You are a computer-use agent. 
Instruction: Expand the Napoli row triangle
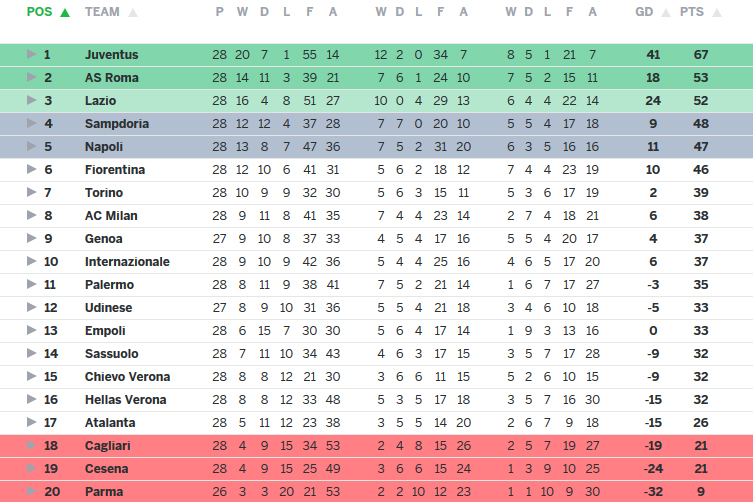tap(31, 146)
